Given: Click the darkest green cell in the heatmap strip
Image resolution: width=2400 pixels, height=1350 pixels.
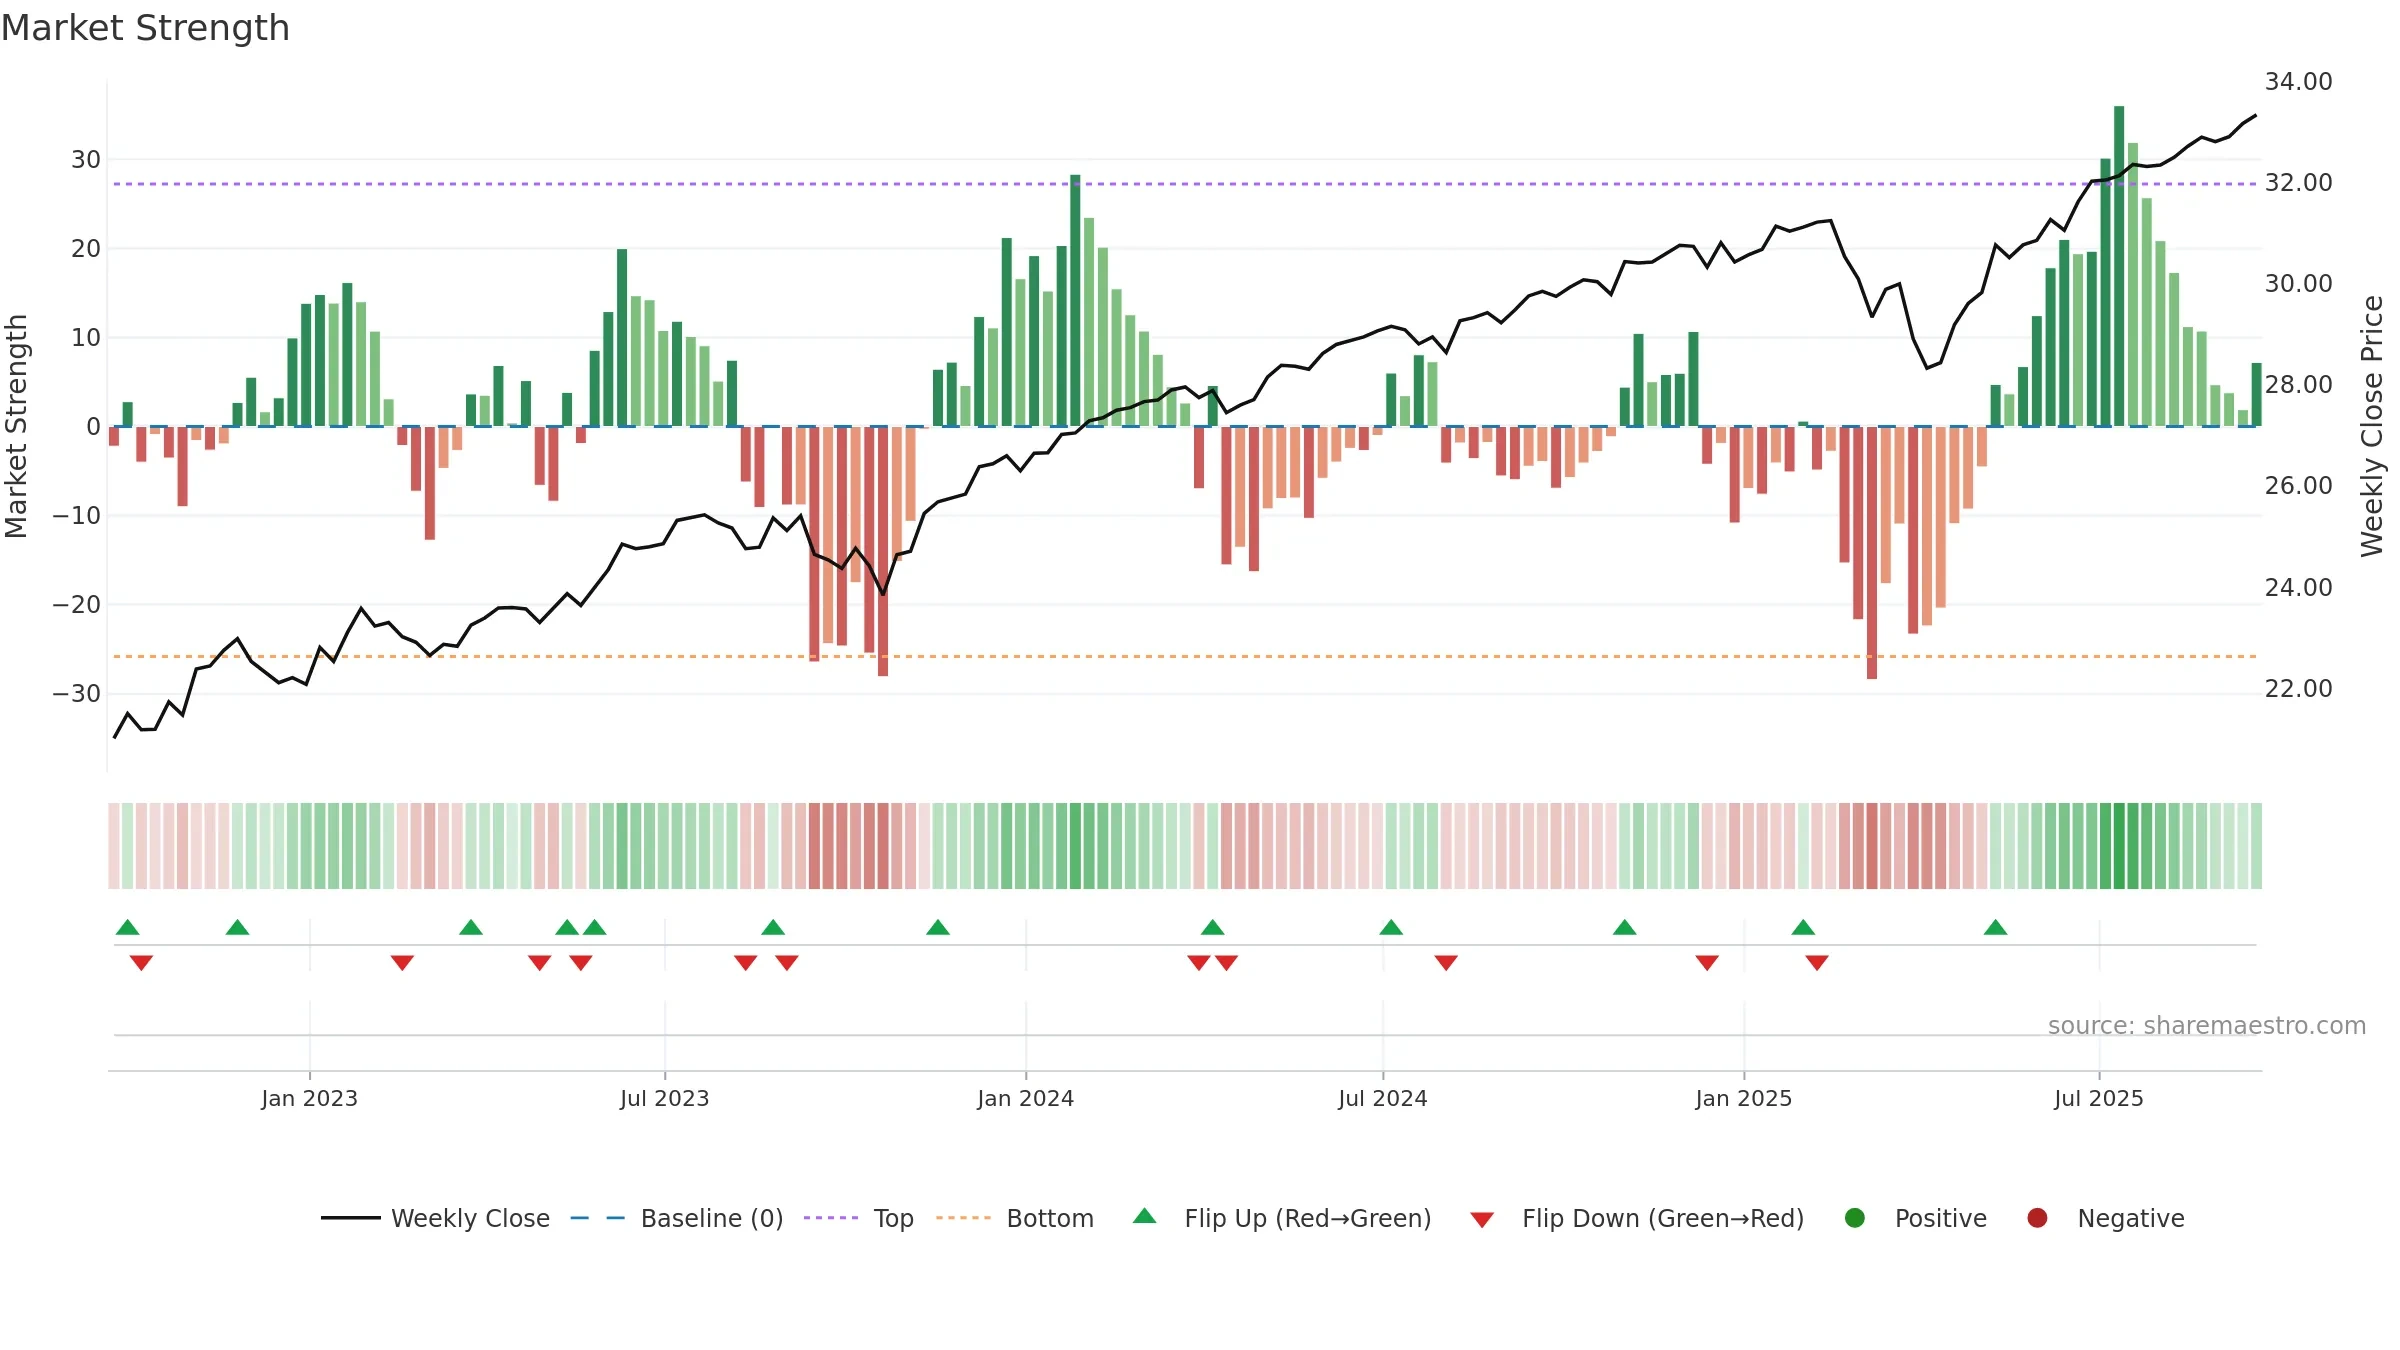Looking at the screenshot, I should coord(2119,846).
